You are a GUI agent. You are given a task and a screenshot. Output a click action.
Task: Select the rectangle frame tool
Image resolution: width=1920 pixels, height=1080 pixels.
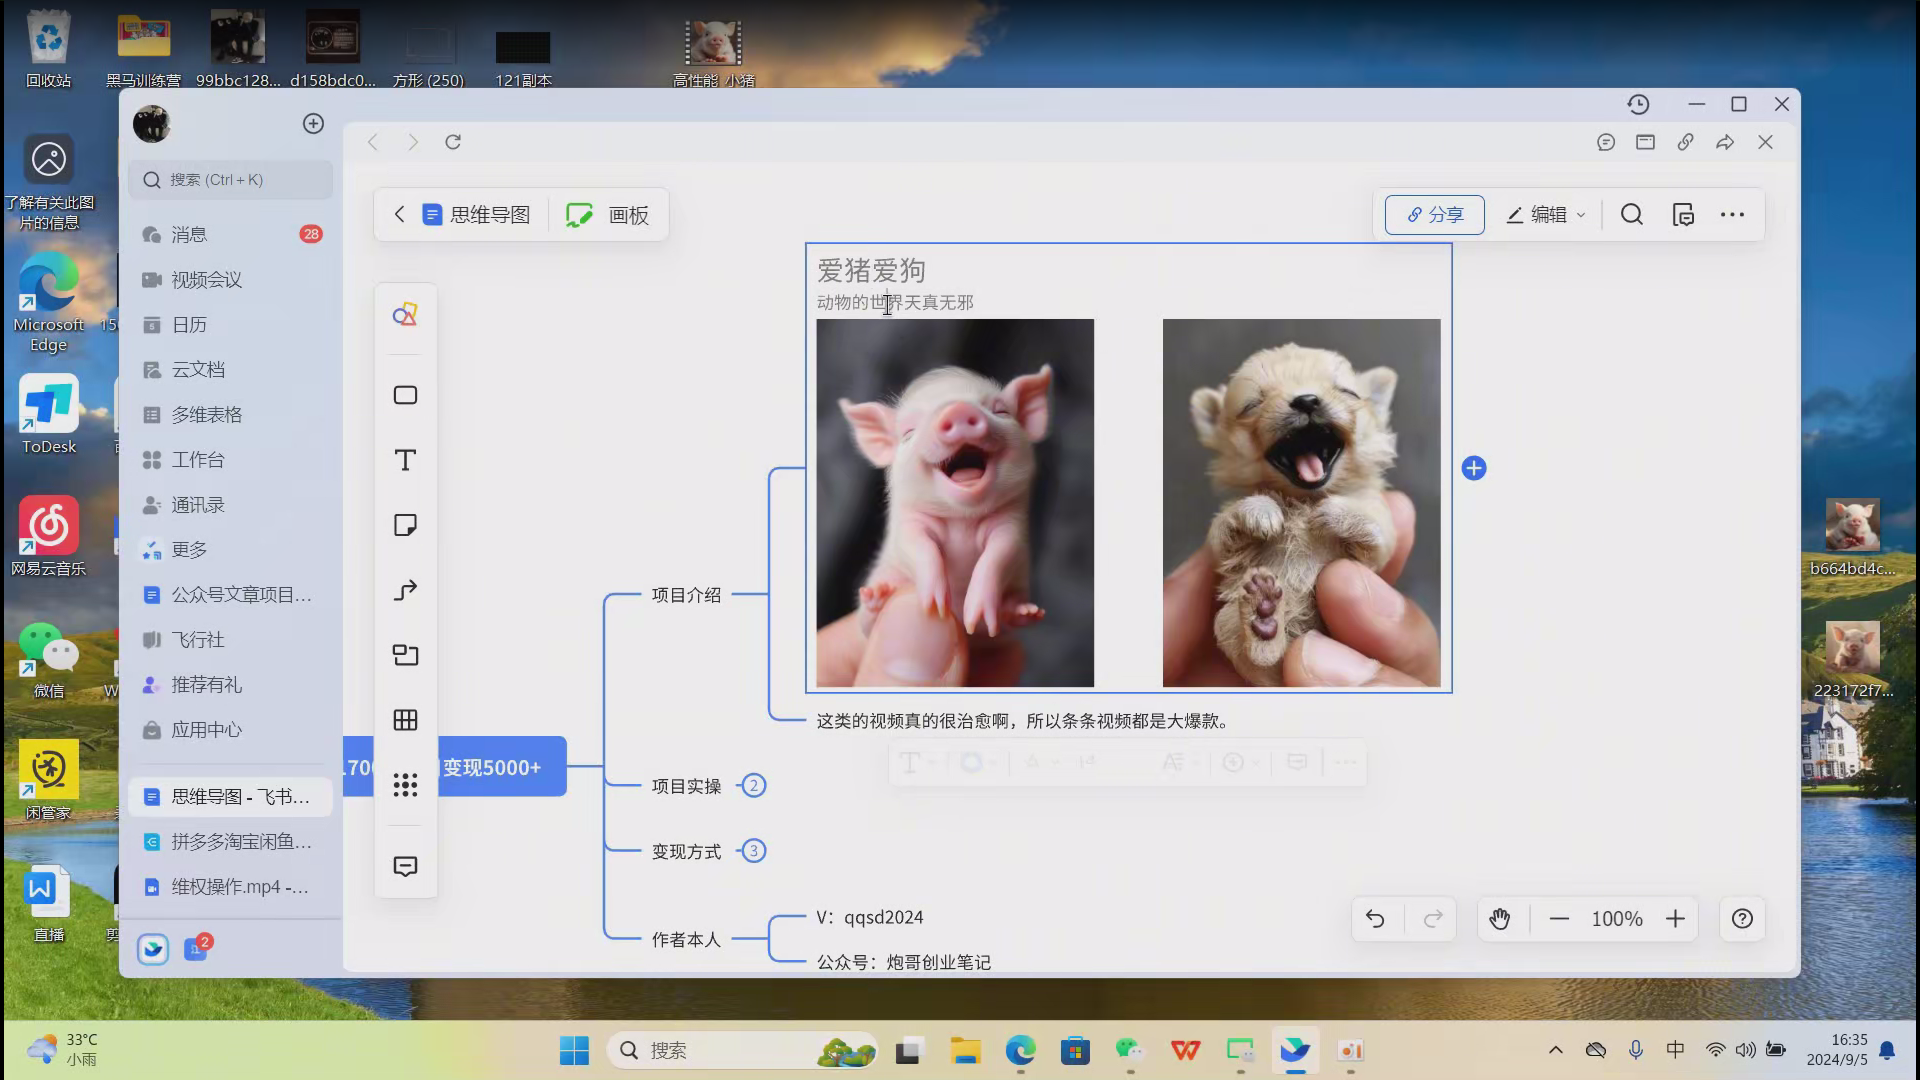coord(405,395)
